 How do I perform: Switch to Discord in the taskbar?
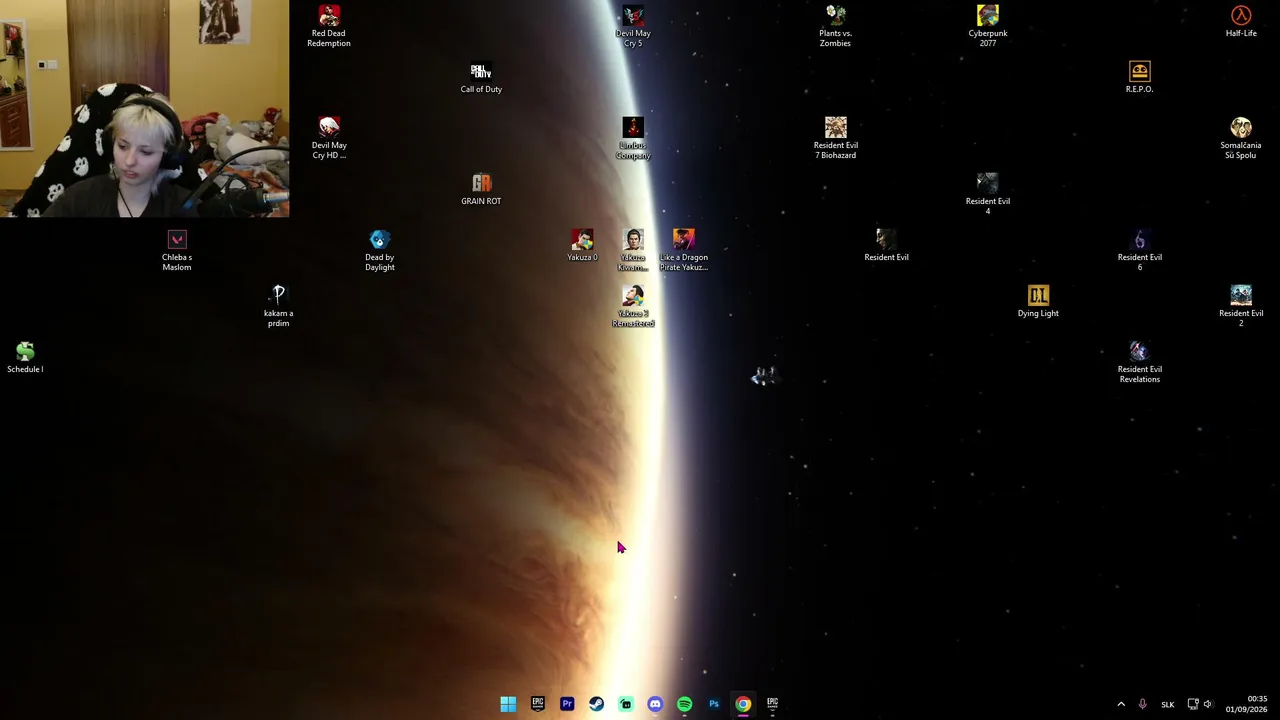click(x=655, y=704)
